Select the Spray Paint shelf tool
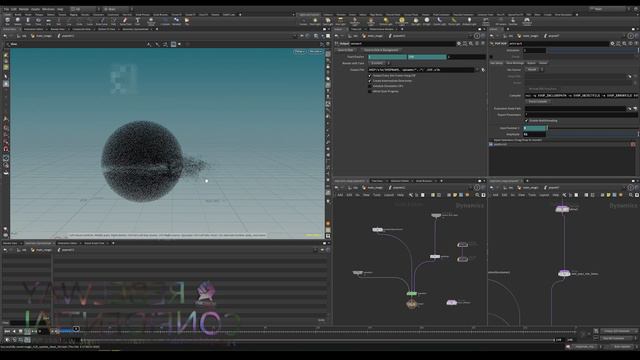 (125, 21)
